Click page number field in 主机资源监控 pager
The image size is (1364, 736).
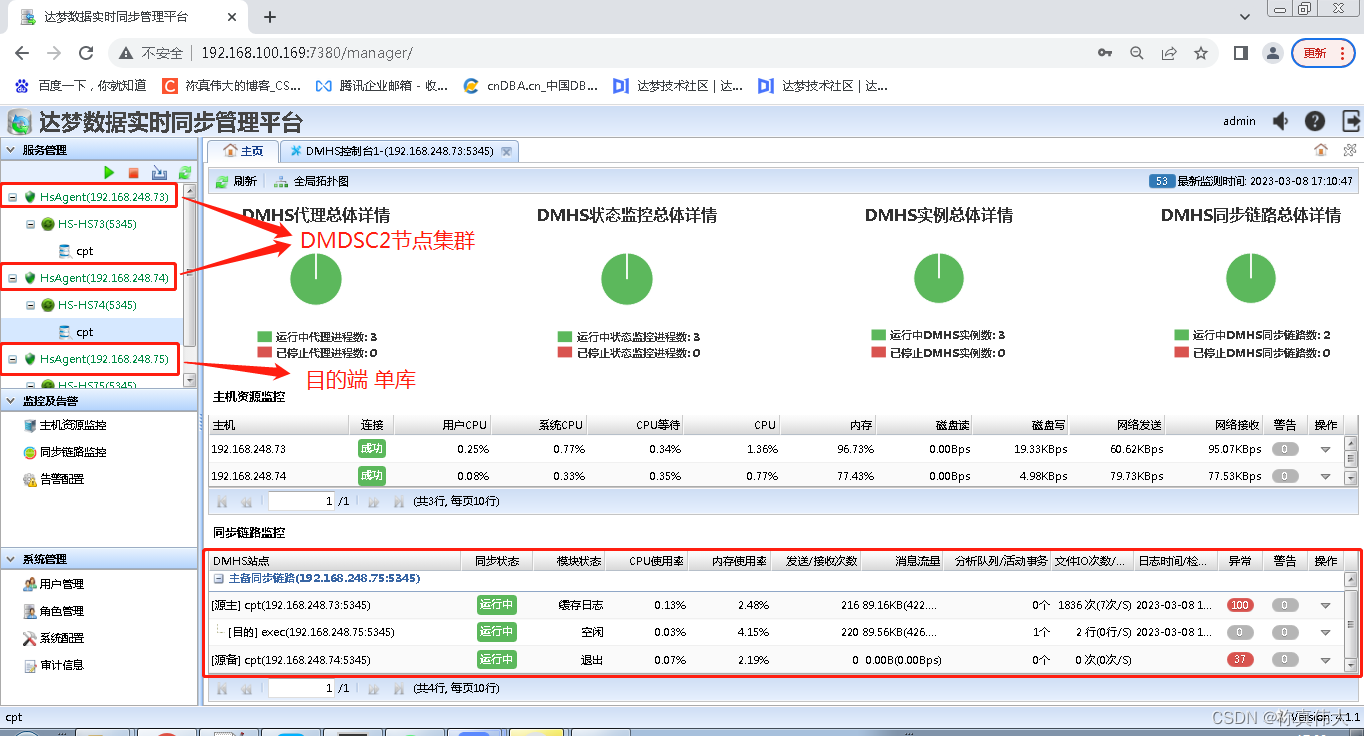pyautogui.click(x=300, y=501)
